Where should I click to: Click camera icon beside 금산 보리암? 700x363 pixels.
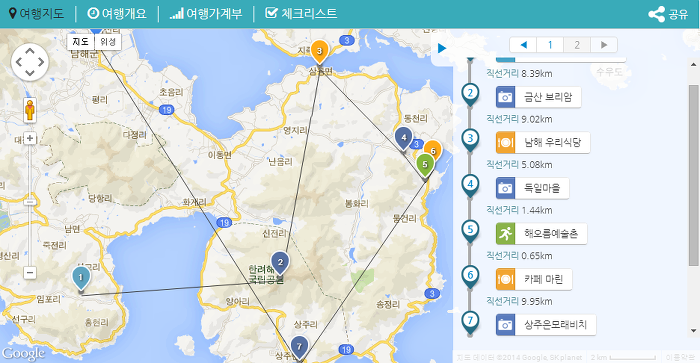coord(505,97)
